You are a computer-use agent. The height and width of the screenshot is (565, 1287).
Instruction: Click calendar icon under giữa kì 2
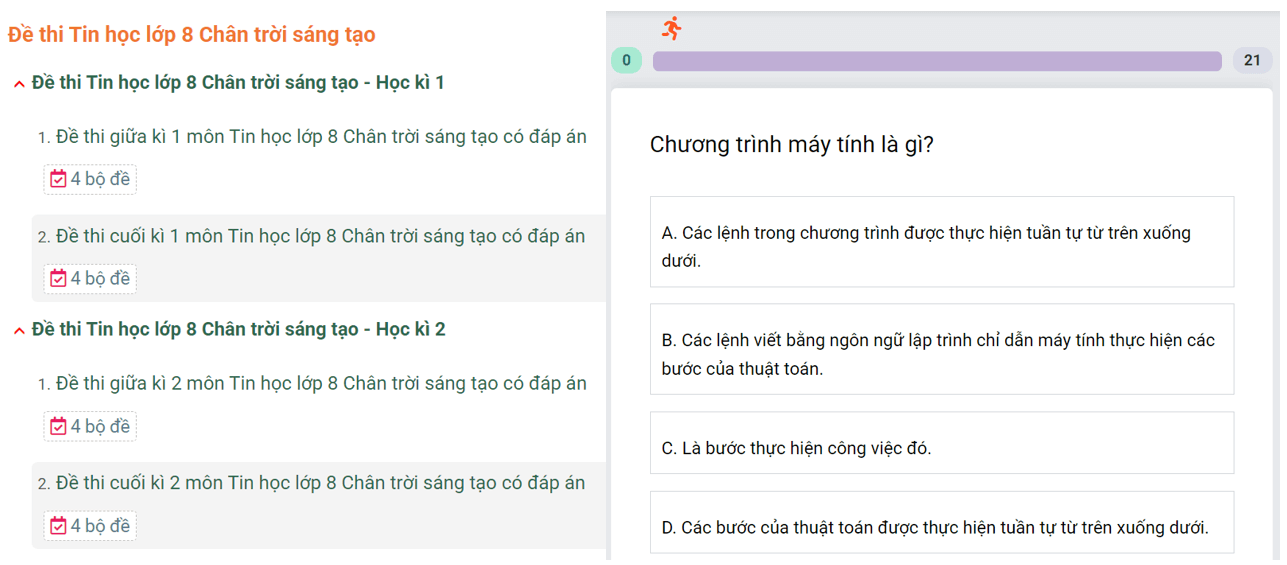(x=59, y=426)
